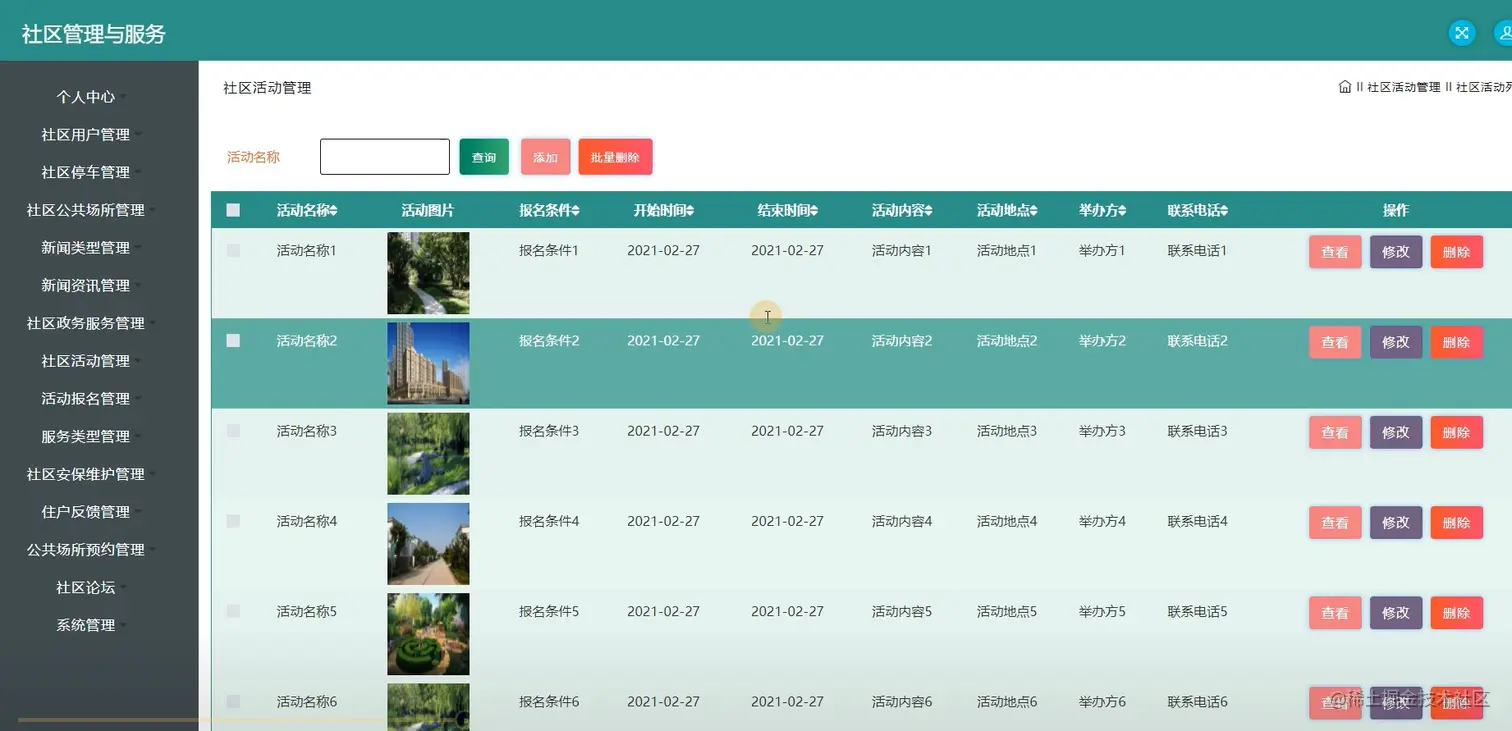Expand the 社区用户管理 sidebar menu
Viewport: 1512px width, 731px height.
[x=85, y=134]
